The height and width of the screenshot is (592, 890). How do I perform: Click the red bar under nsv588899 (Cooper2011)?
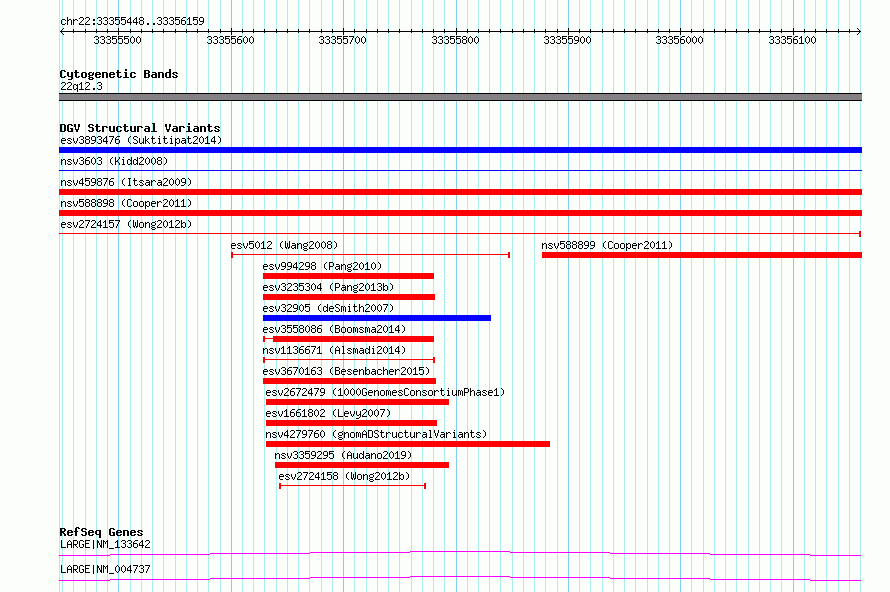click(702, 255)
